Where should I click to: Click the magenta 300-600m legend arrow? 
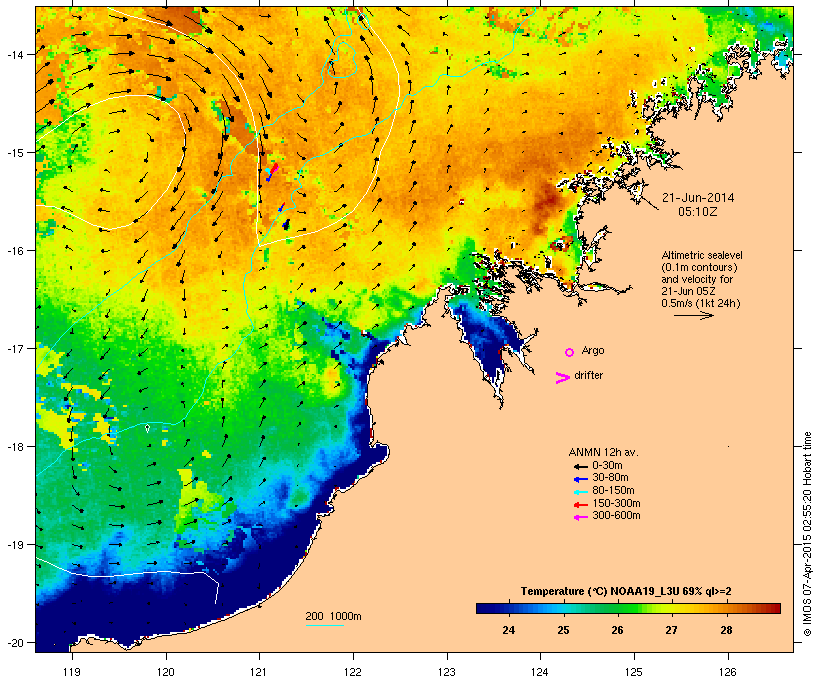point(580,517)
